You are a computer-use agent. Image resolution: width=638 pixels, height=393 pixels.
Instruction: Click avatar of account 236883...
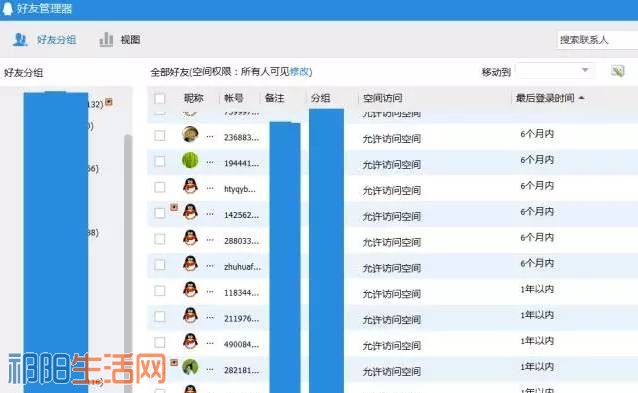click(190, 134)
